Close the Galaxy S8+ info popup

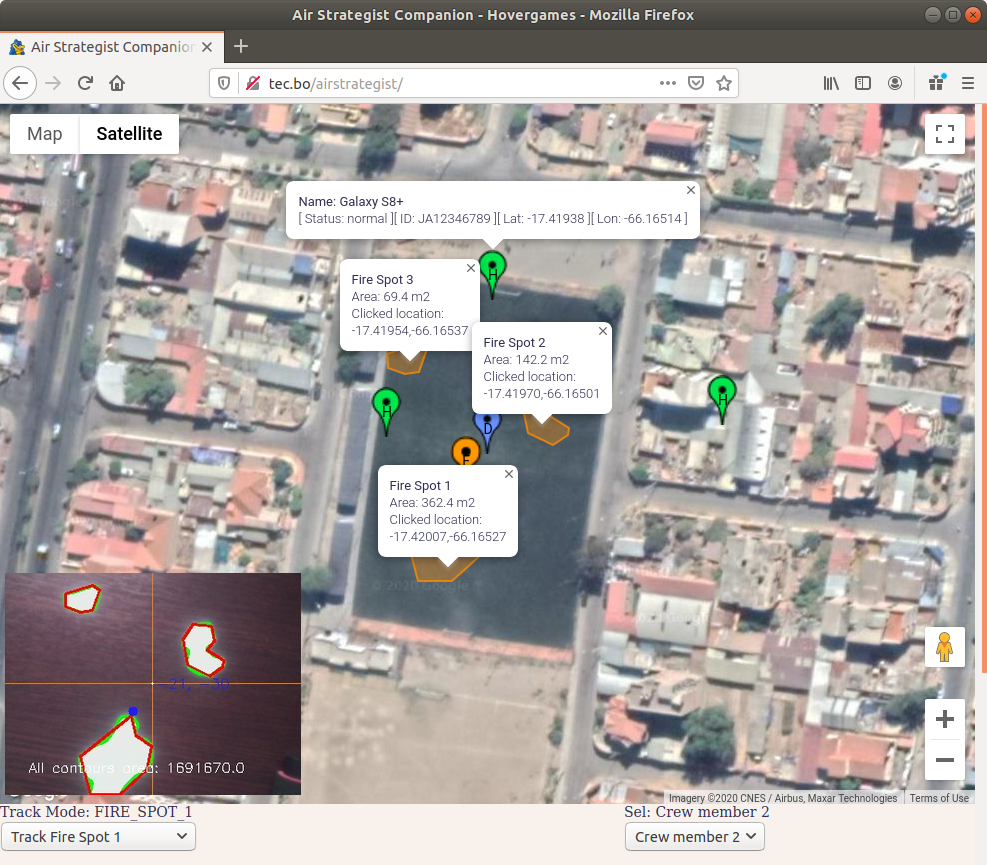click(691, 190)
